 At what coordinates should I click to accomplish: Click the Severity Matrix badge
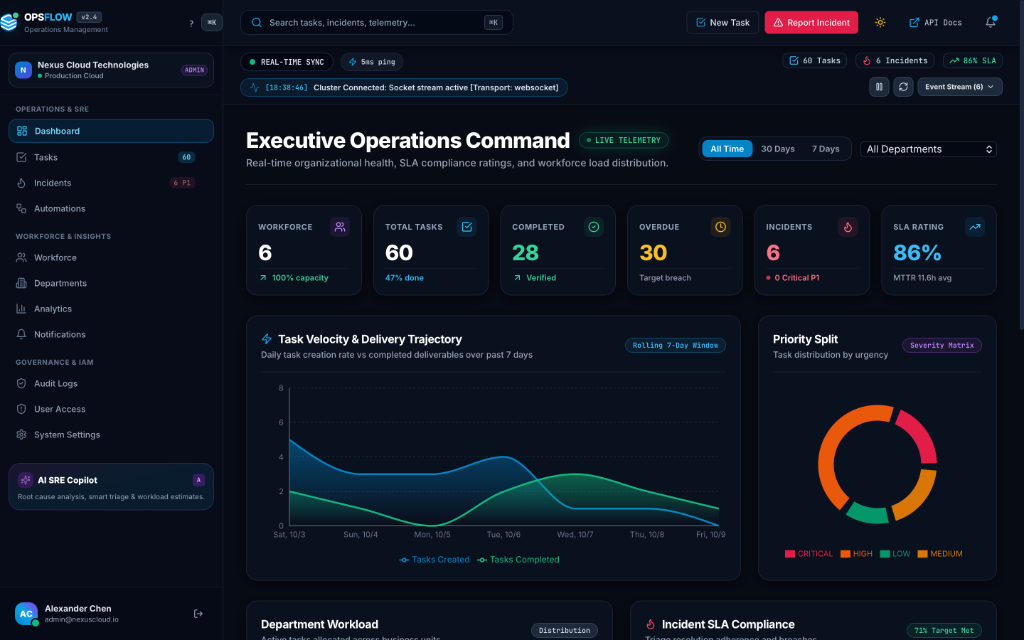point(942,345)
